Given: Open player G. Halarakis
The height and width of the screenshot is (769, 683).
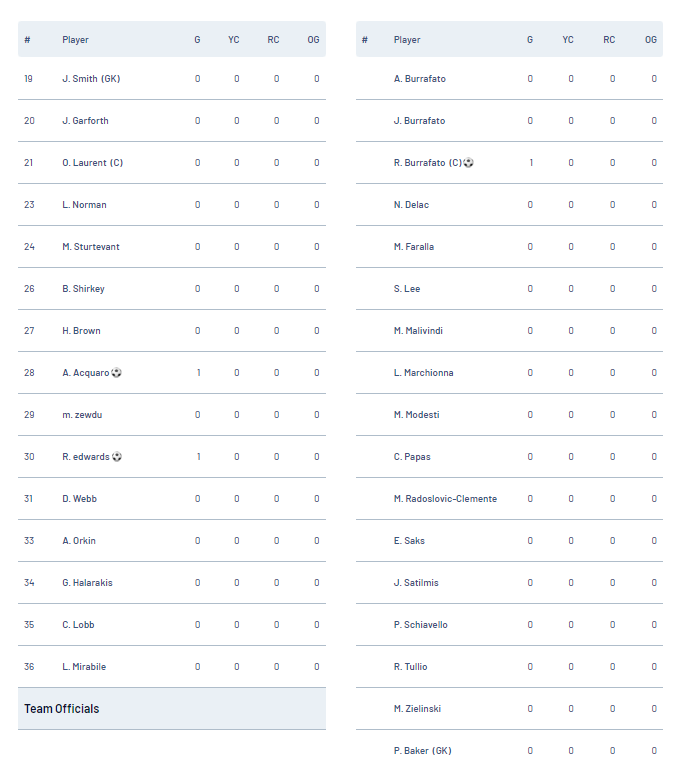Looking at the screenshot, I should click(x=87, y=583).
